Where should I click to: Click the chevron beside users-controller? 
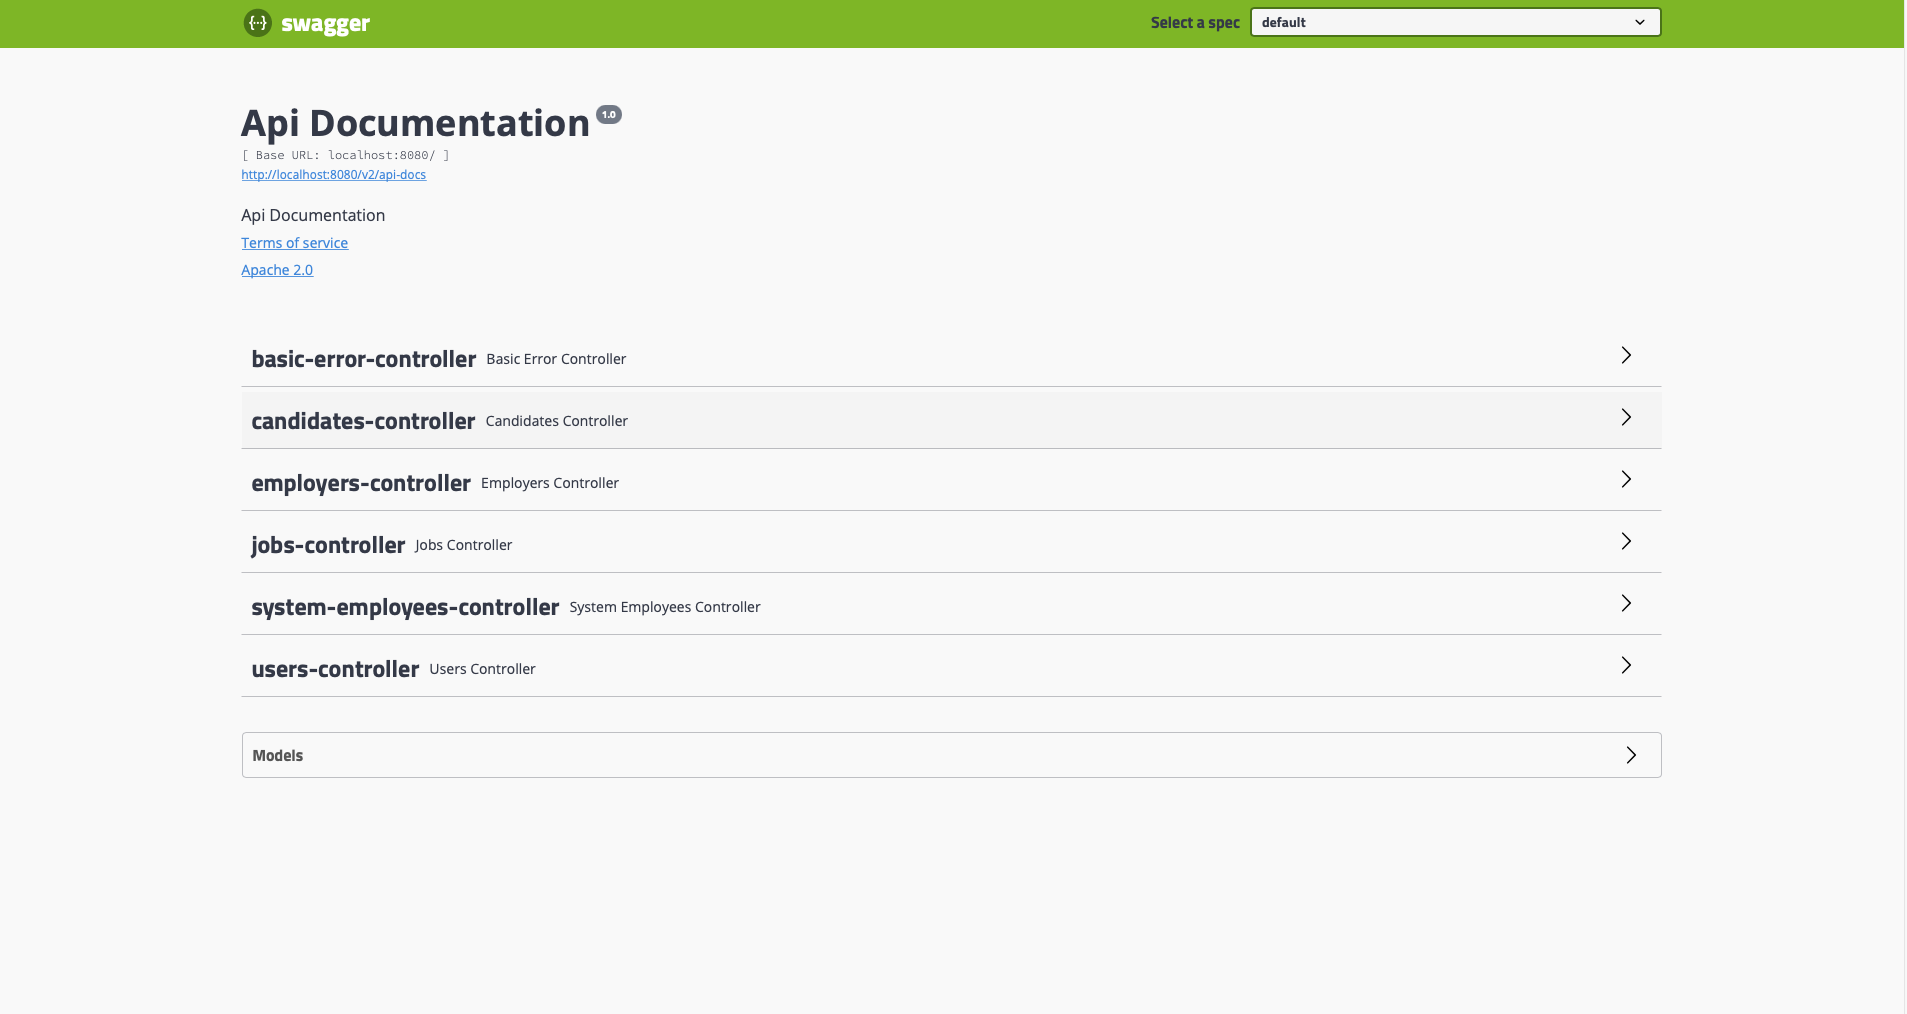pyautogui.click(x=1625, y=666)
